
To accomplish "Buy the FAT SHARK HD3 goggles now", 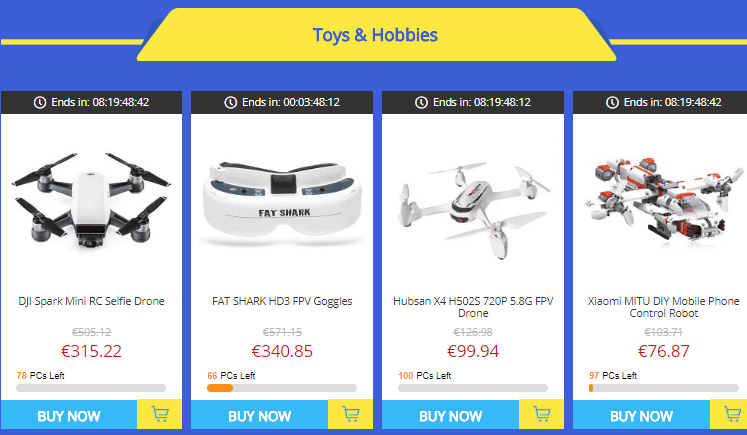I will tap(260, 415).
